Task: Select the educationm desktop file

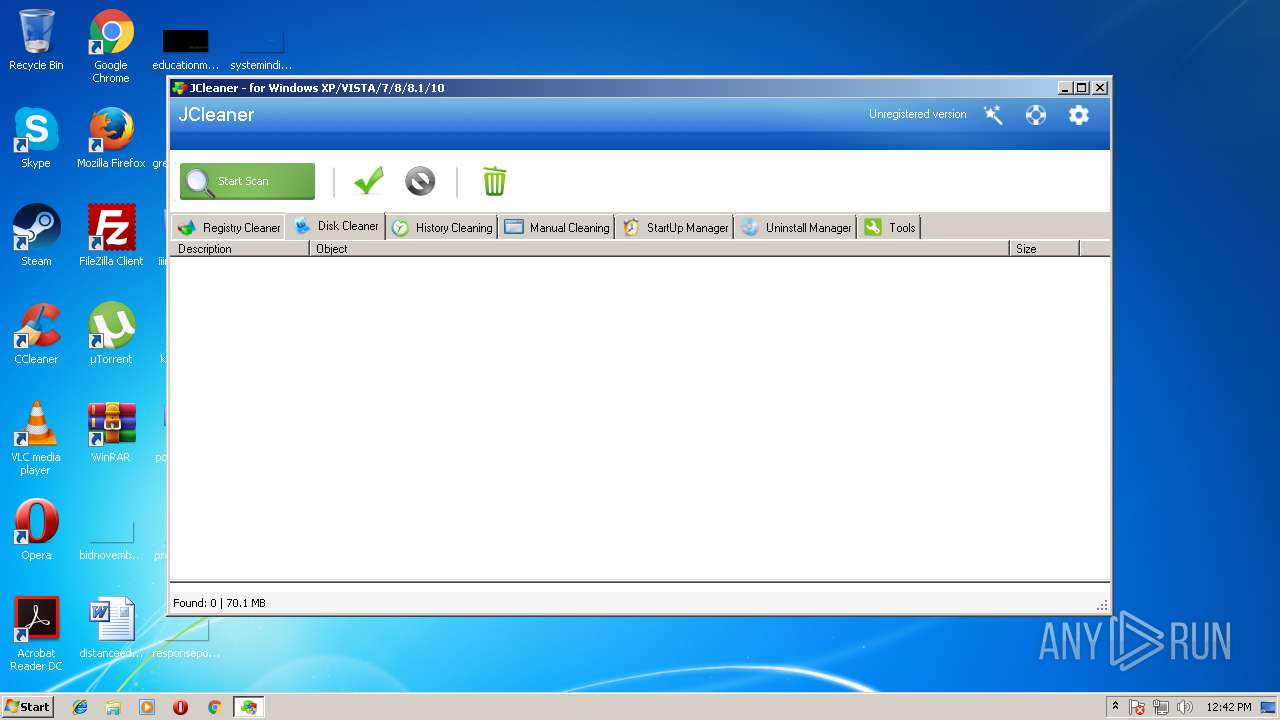Action: [186, 50]
